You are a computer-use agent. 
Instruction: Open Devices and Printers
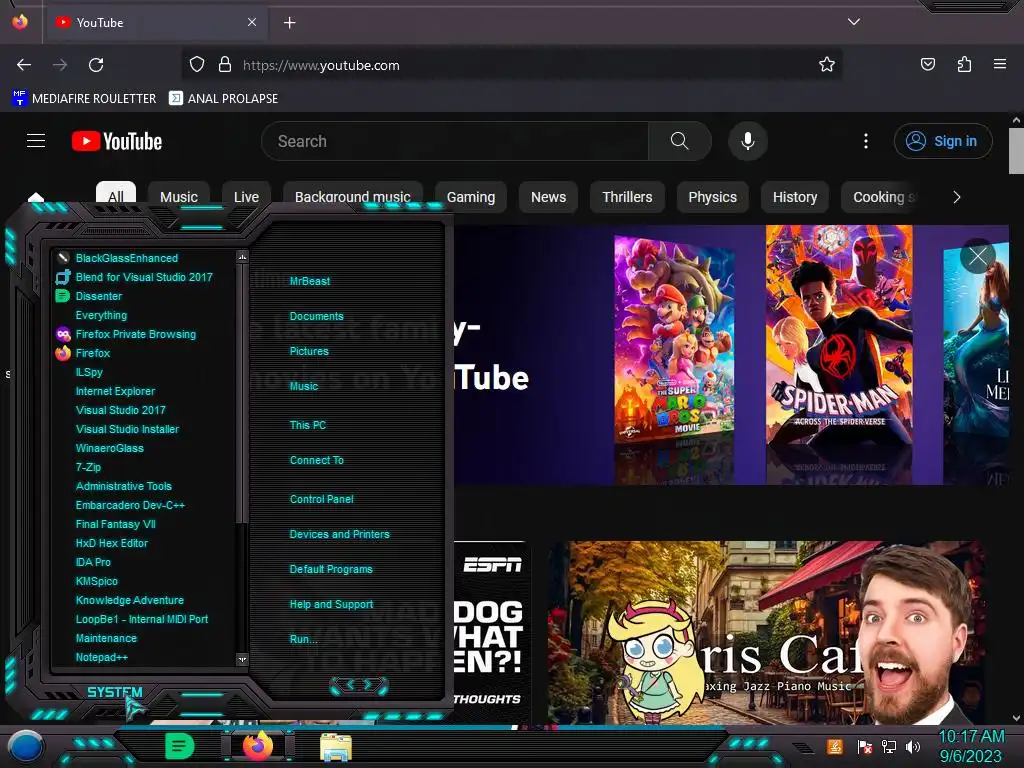[339, 534]
